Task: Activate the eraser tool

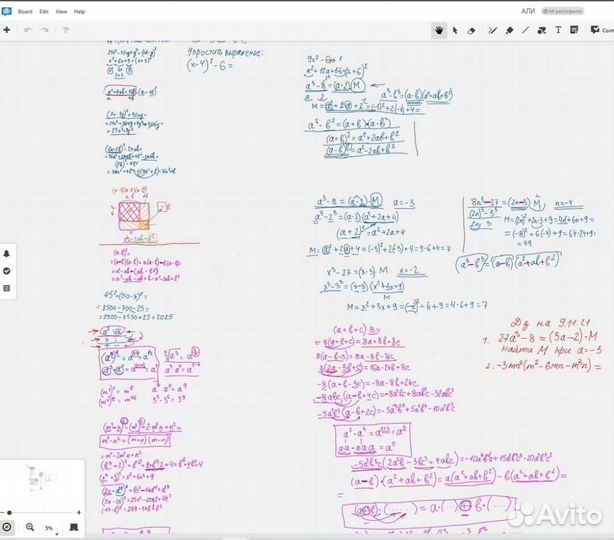Action: click(x=472, y=30)
